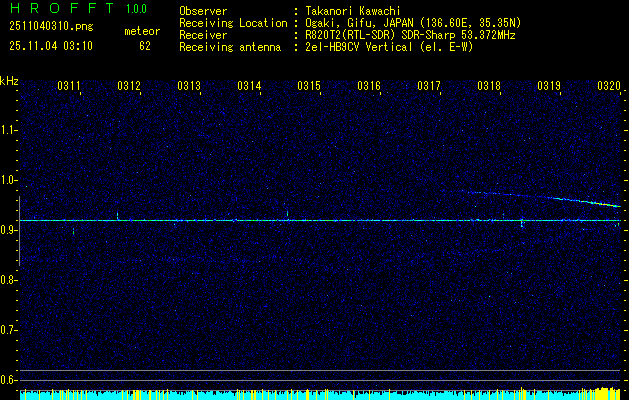The width and height of the screenshot is (629, 400).
Task: Click the 0.7 frequency axis label
Action: tap(9, 329)
